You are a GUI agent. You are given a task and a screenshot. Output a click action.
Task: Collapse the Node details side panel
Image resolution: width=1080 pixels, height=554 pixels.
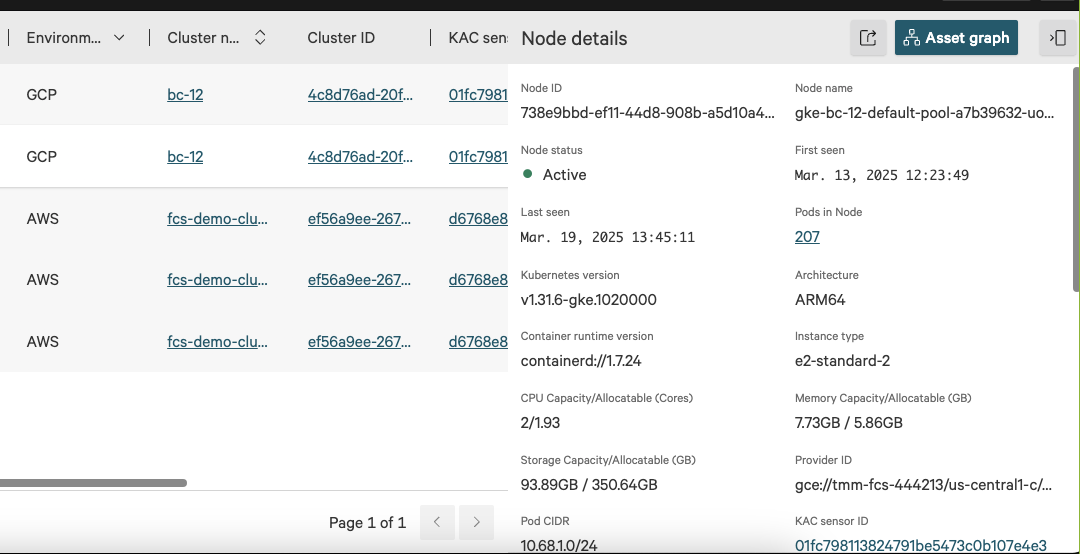(1057, 38)
